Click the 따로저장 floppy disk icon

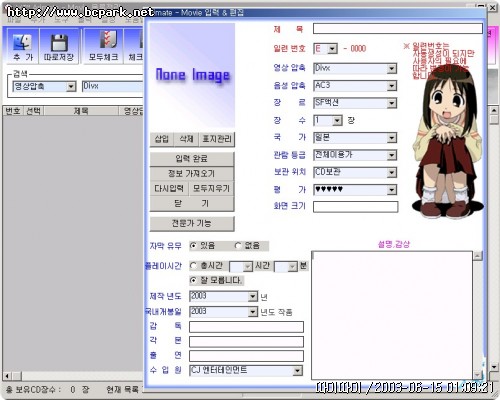click(59, 46)
